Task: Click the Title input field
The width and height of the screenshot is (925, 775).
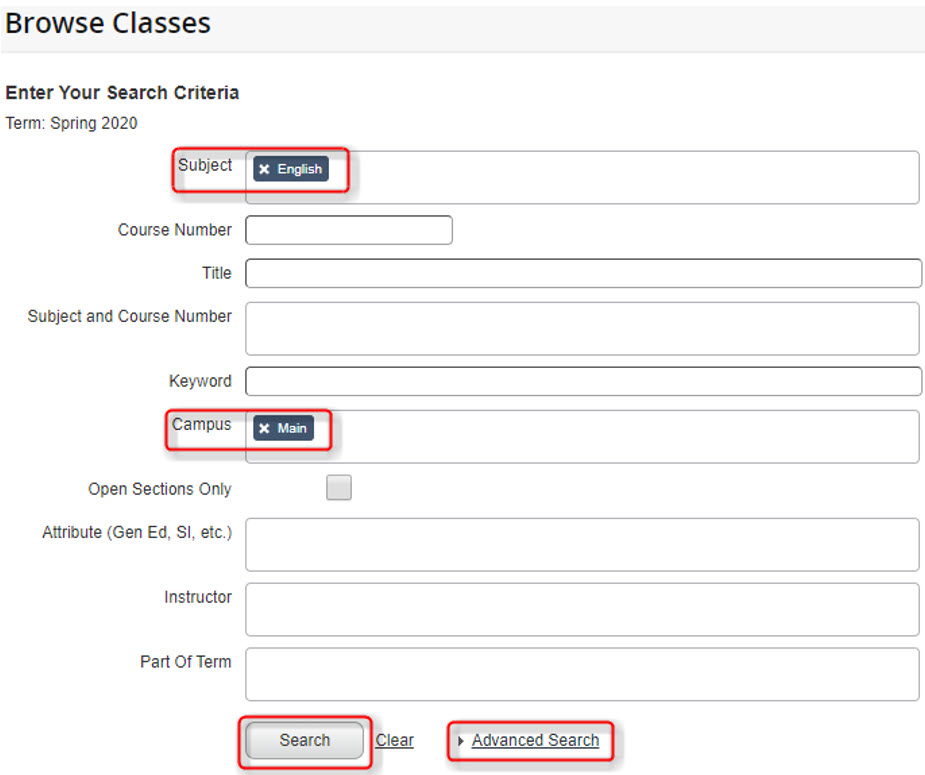Action: click(580, 272)
